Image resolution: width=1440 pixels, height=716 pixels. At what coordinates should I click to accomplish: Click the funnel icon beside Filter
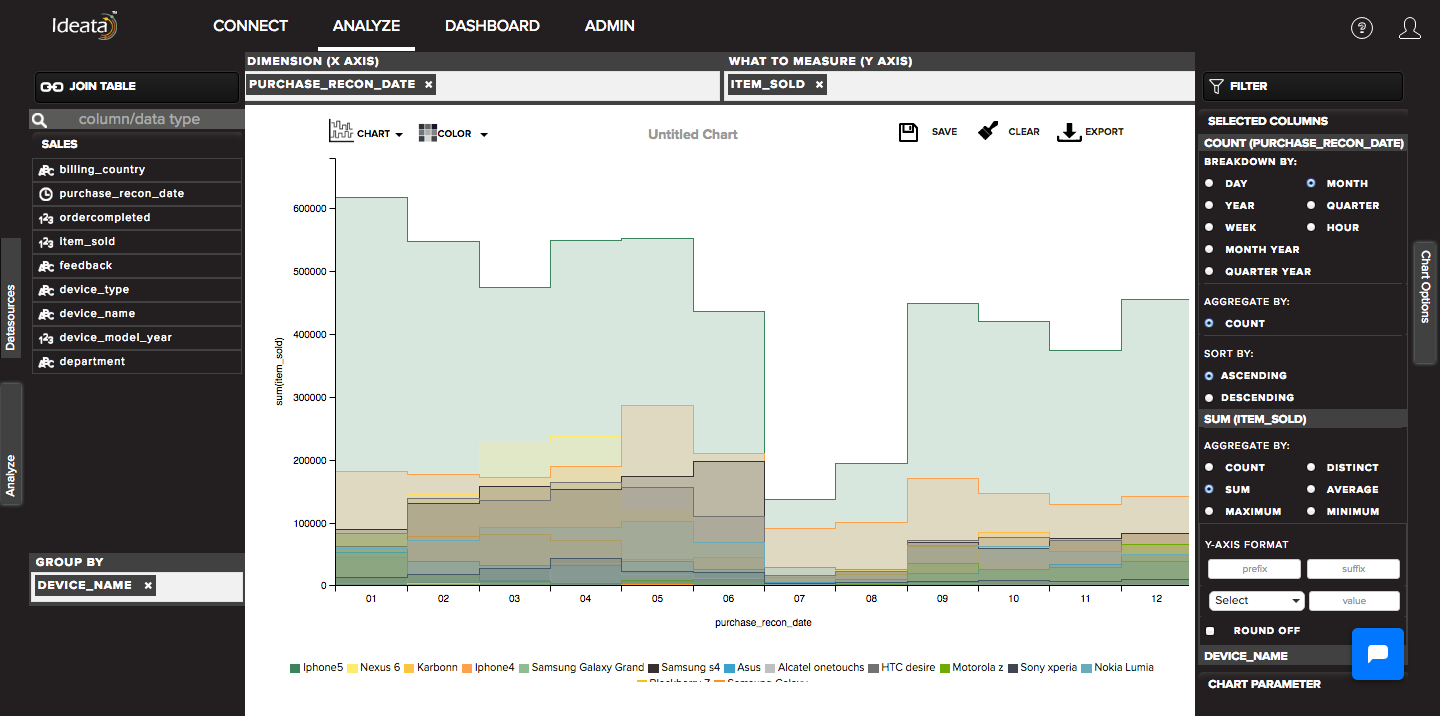[1217, 87]
